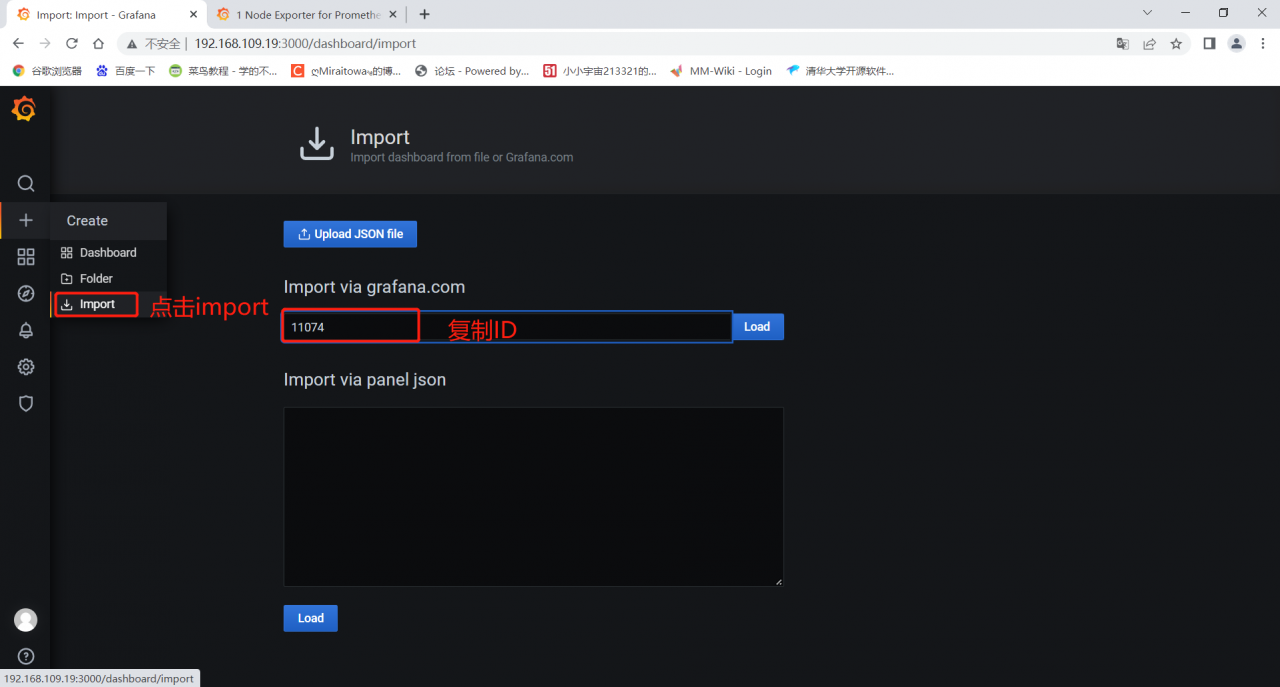The width and height of the screenshot is (1280, 687).
Task: Open the 菜鸟教程 bookmark
Action: point(223,71)
